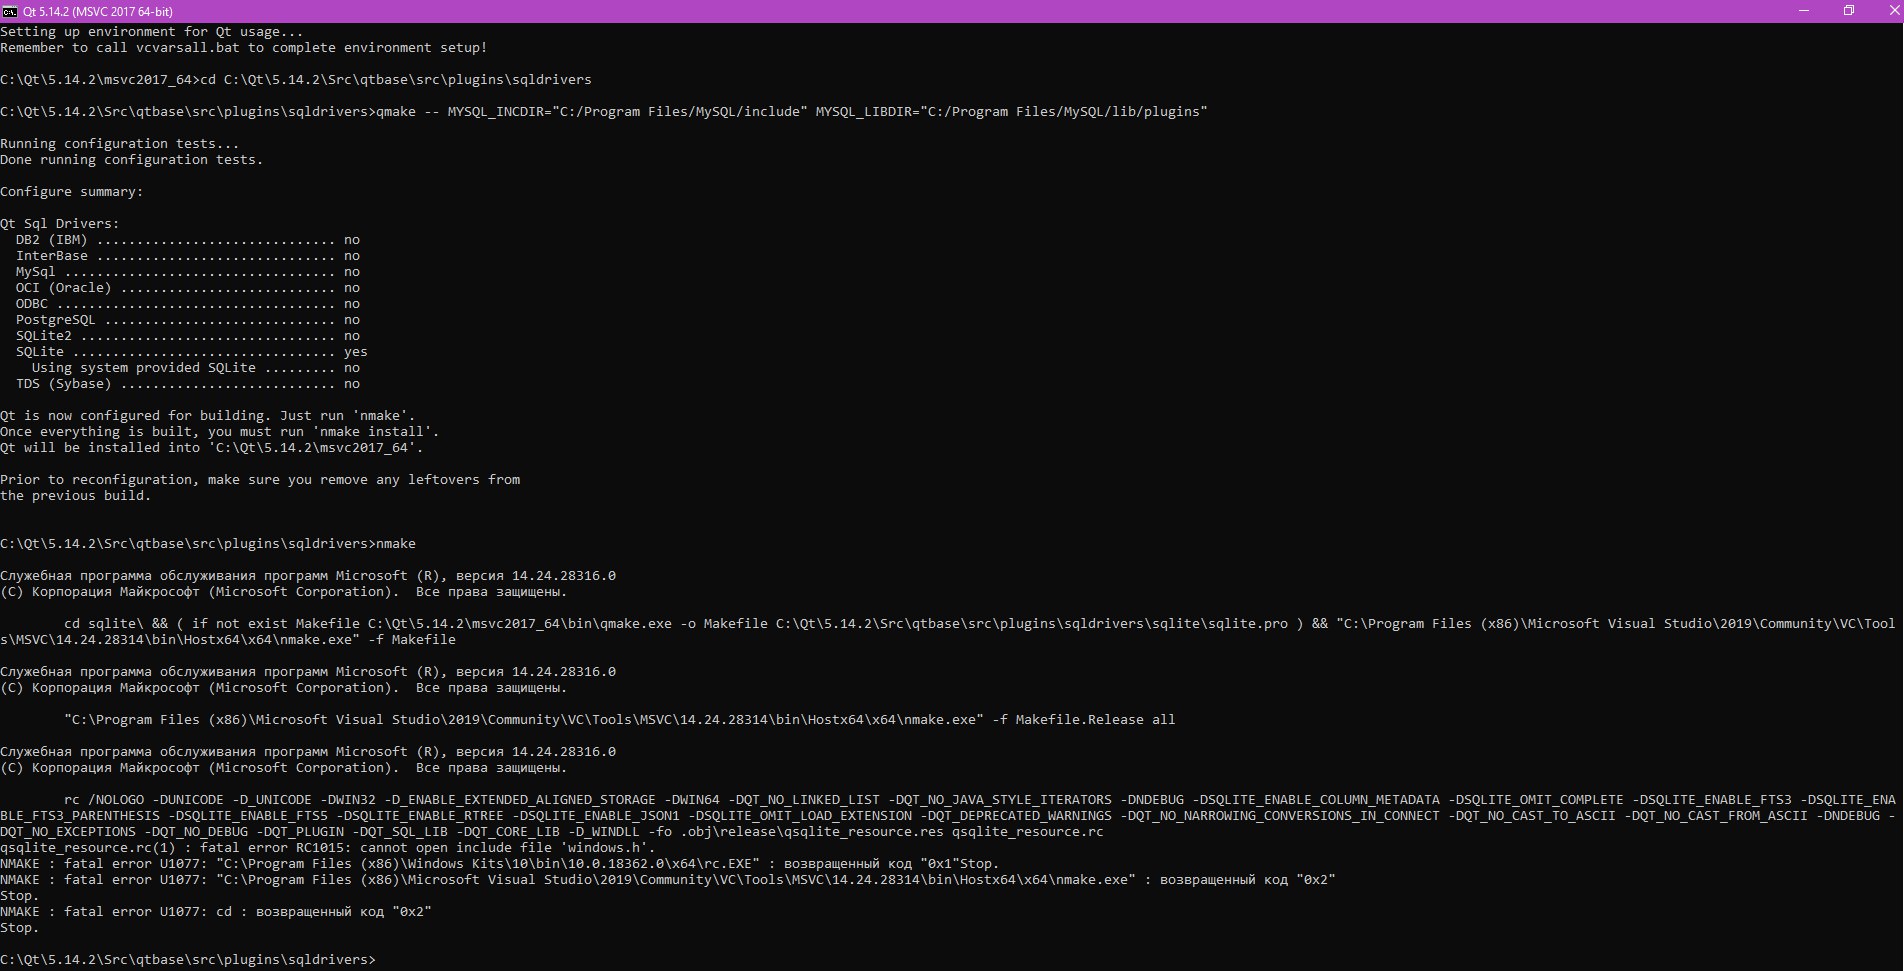Click 'Prior to reconfiguration' line
The image size is (1904, 971).
tap(260, 480)
